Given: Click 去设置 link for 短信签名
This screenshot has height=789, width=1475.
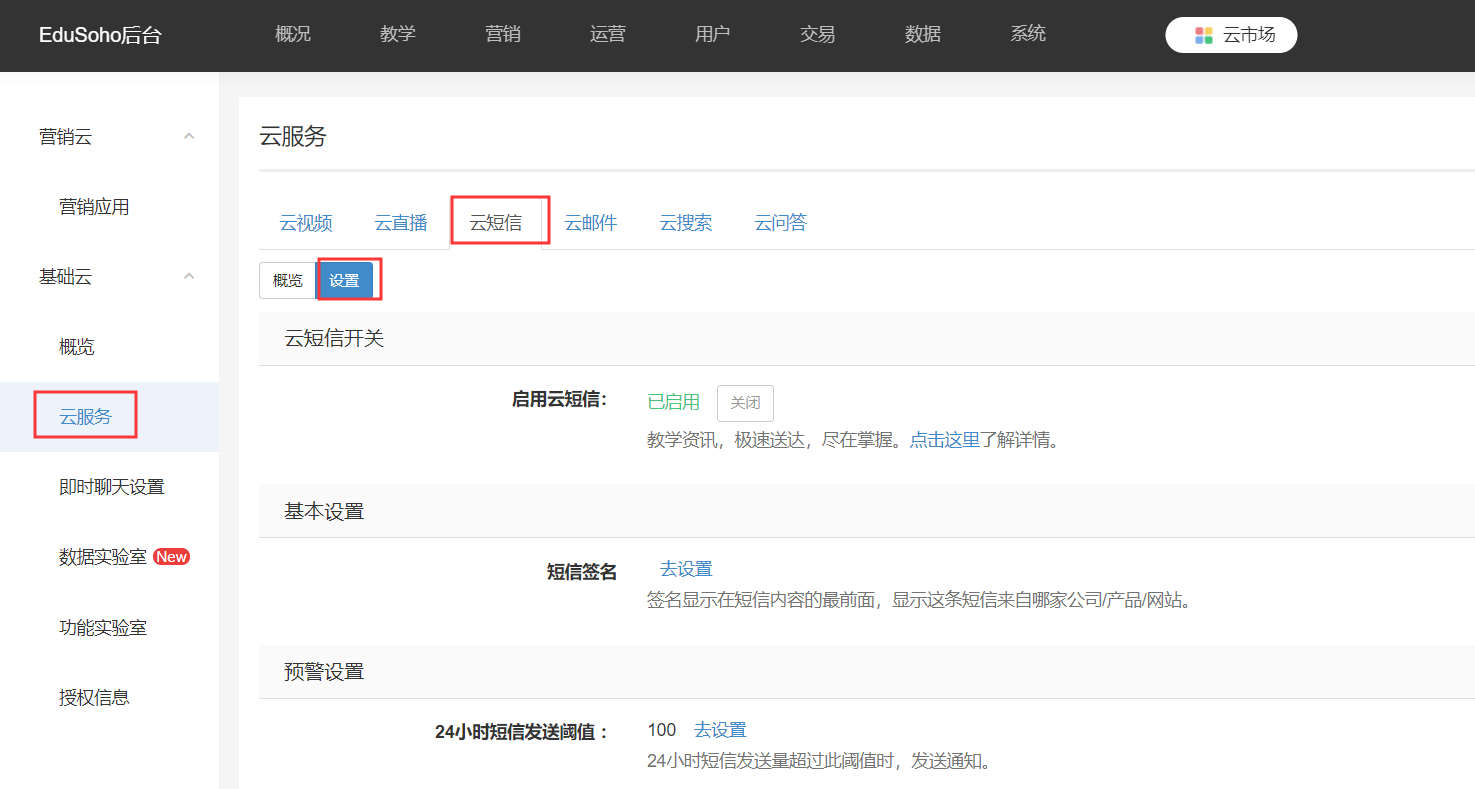Looking at the screenshot, I should (x=686, y=569).
